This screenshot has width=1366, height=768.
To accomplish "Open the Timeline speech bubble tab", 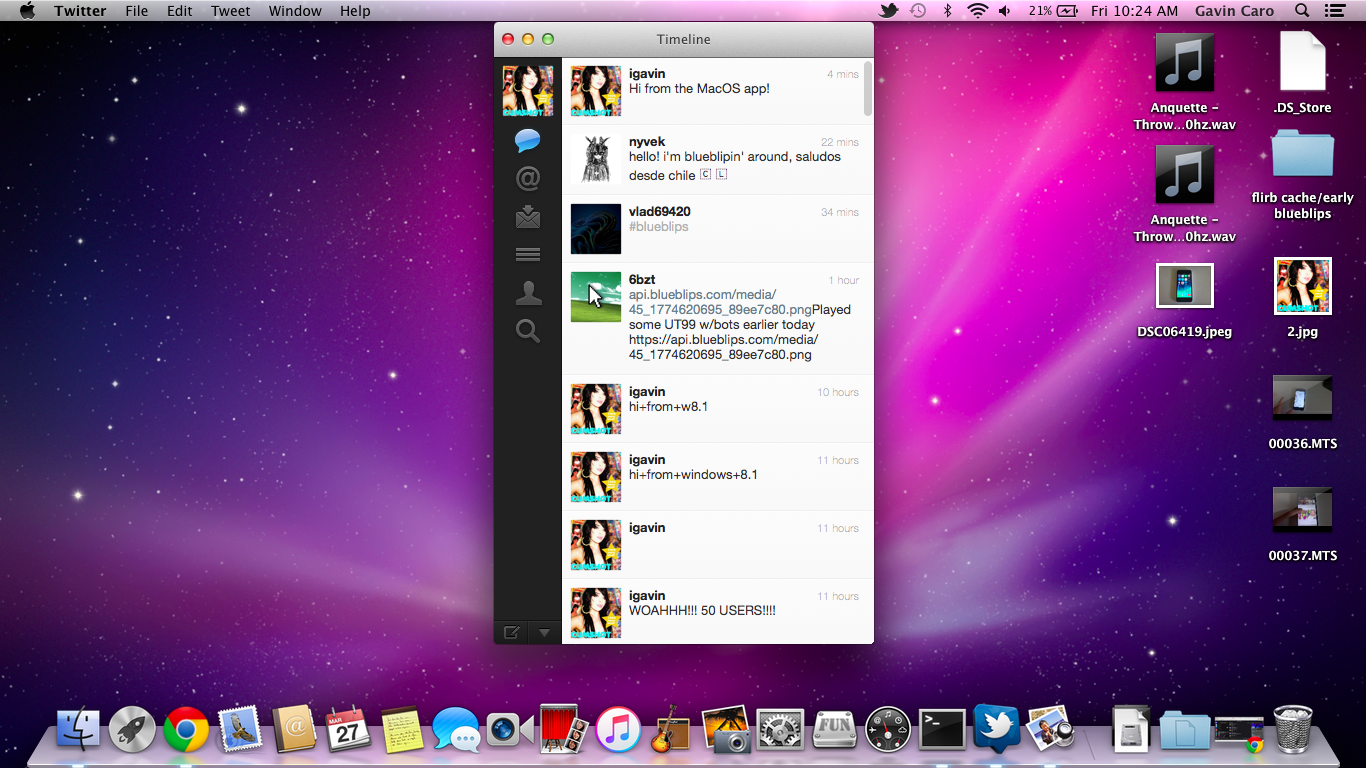I will point(527,140).
